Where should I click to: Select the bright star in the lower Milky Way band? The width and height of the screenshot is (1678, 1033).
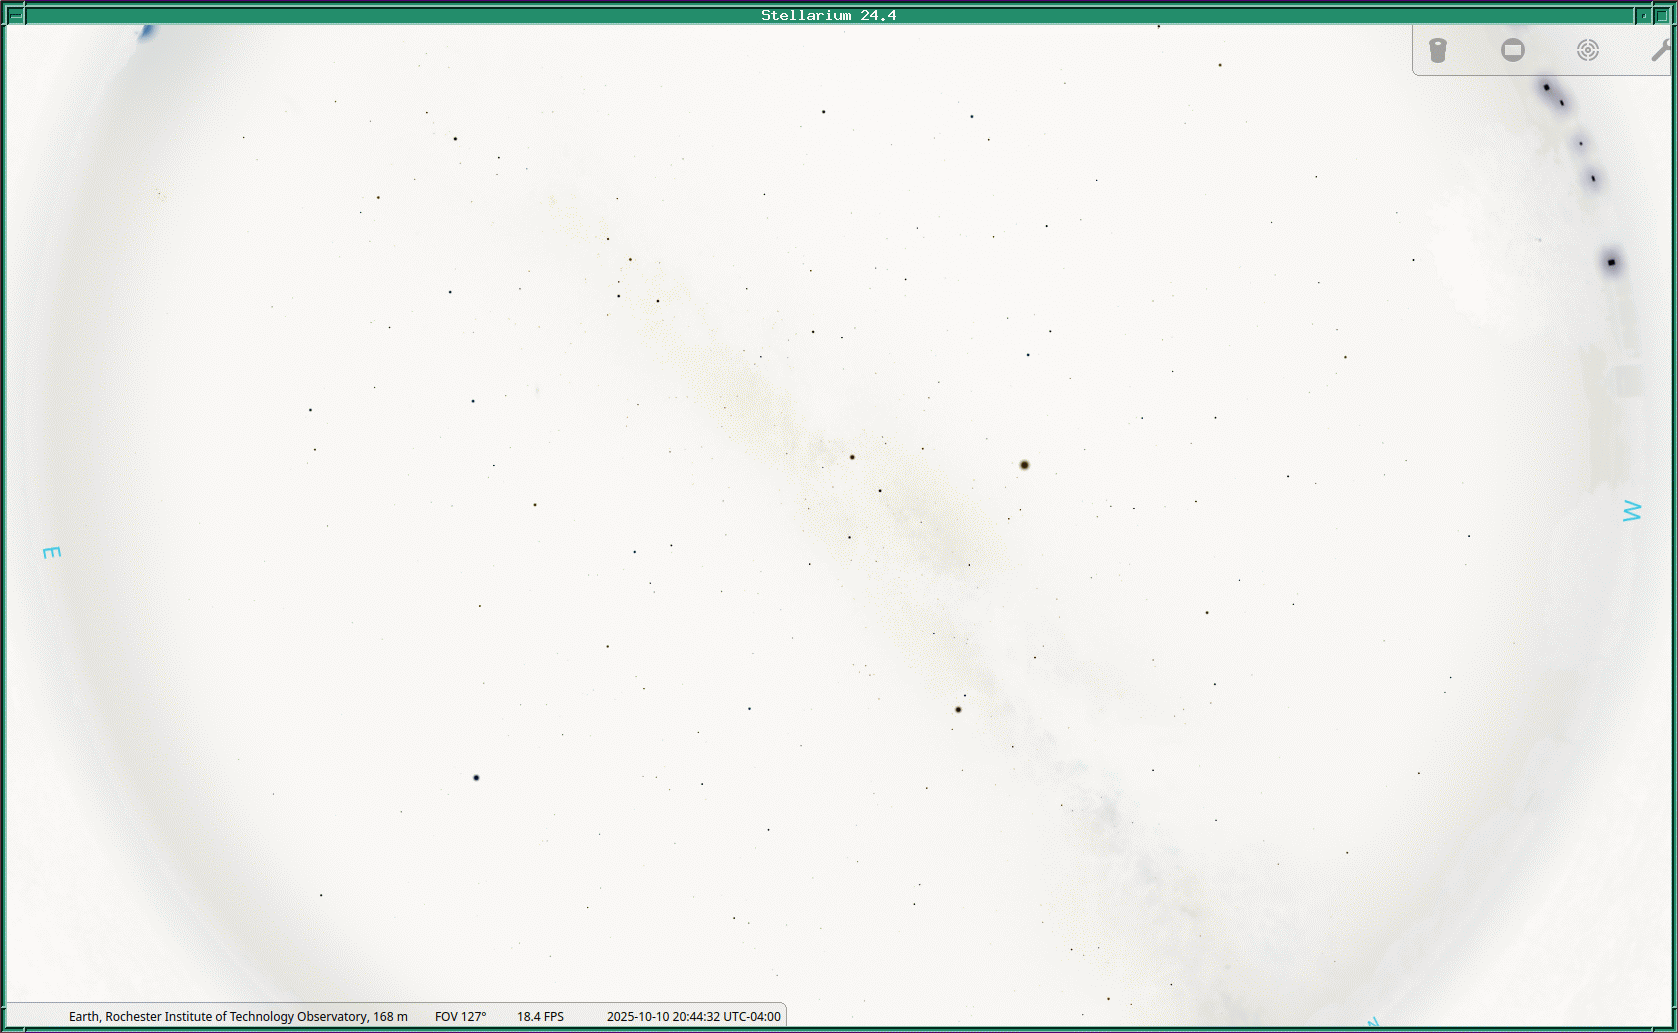[x=958, y=709]
